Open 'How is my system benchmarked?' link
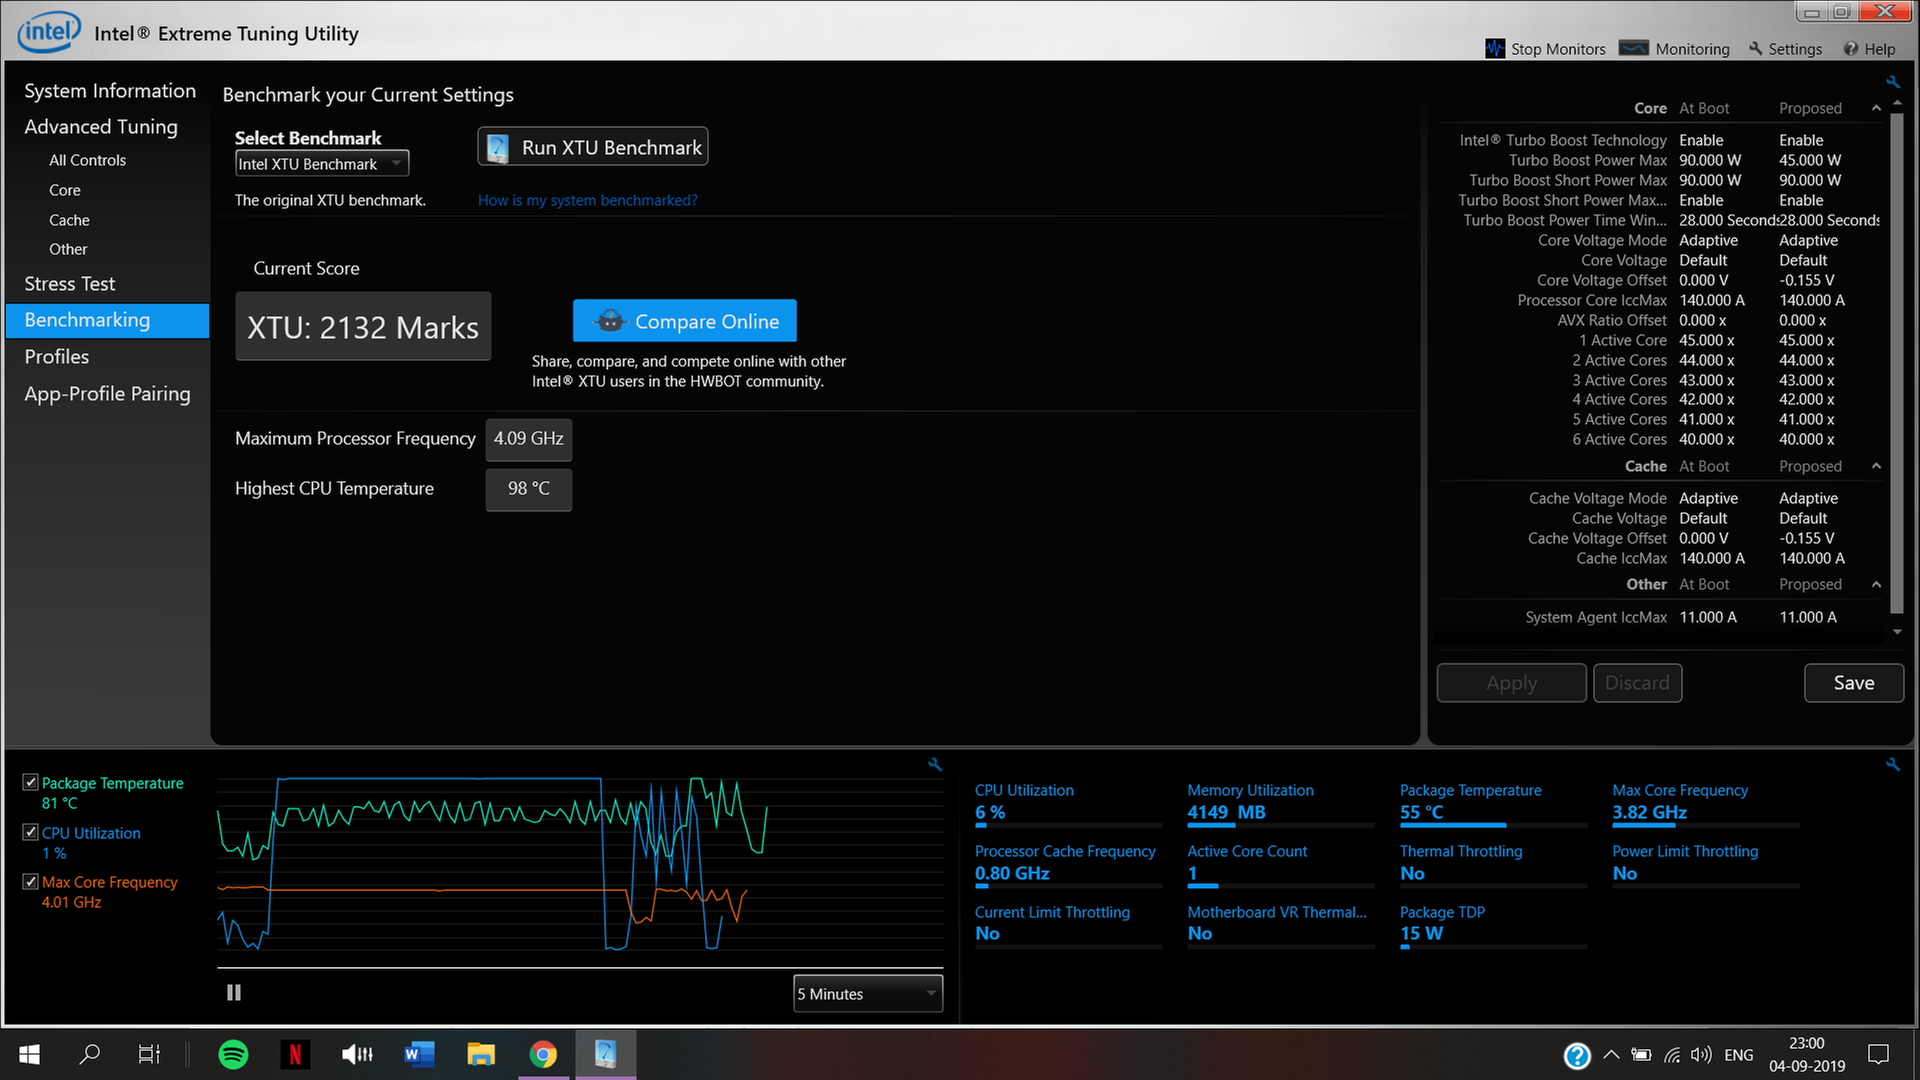Screen dimensions: 1920x1080 coord(588,200)
